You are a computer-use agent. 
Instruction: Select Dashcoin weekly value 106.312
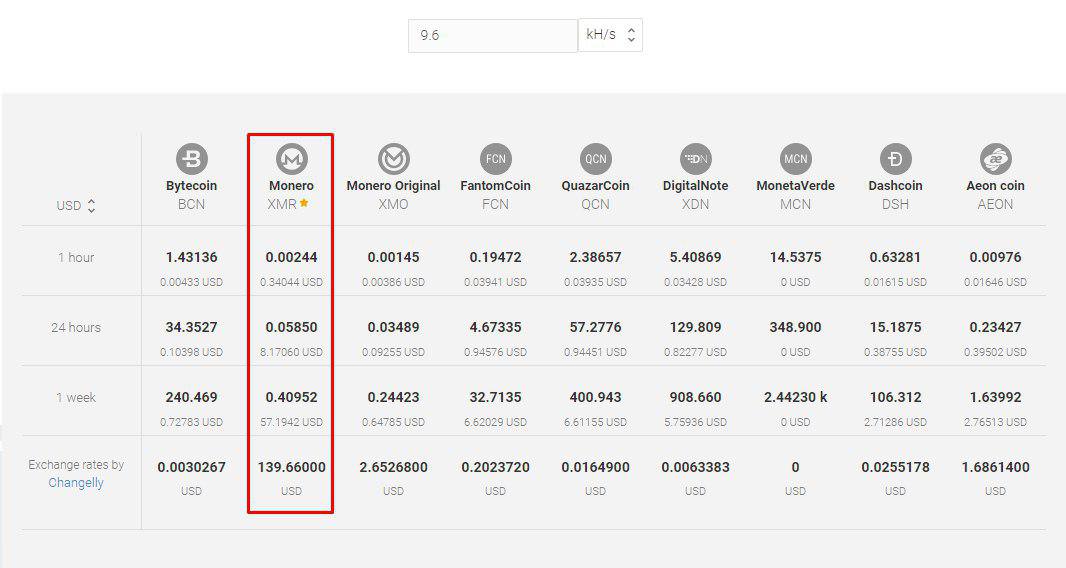coord(895,398)
